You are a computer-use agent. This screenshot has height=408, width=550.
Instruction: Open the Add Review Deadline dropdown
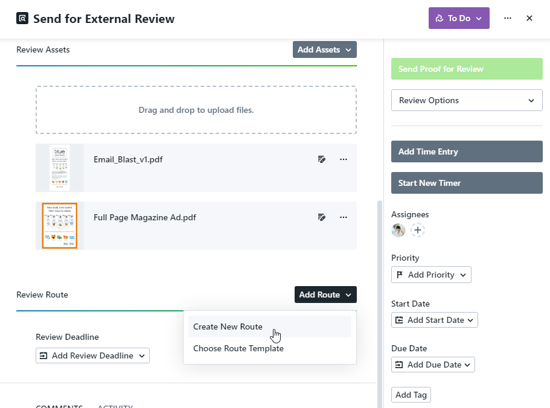tap(93, 355)
